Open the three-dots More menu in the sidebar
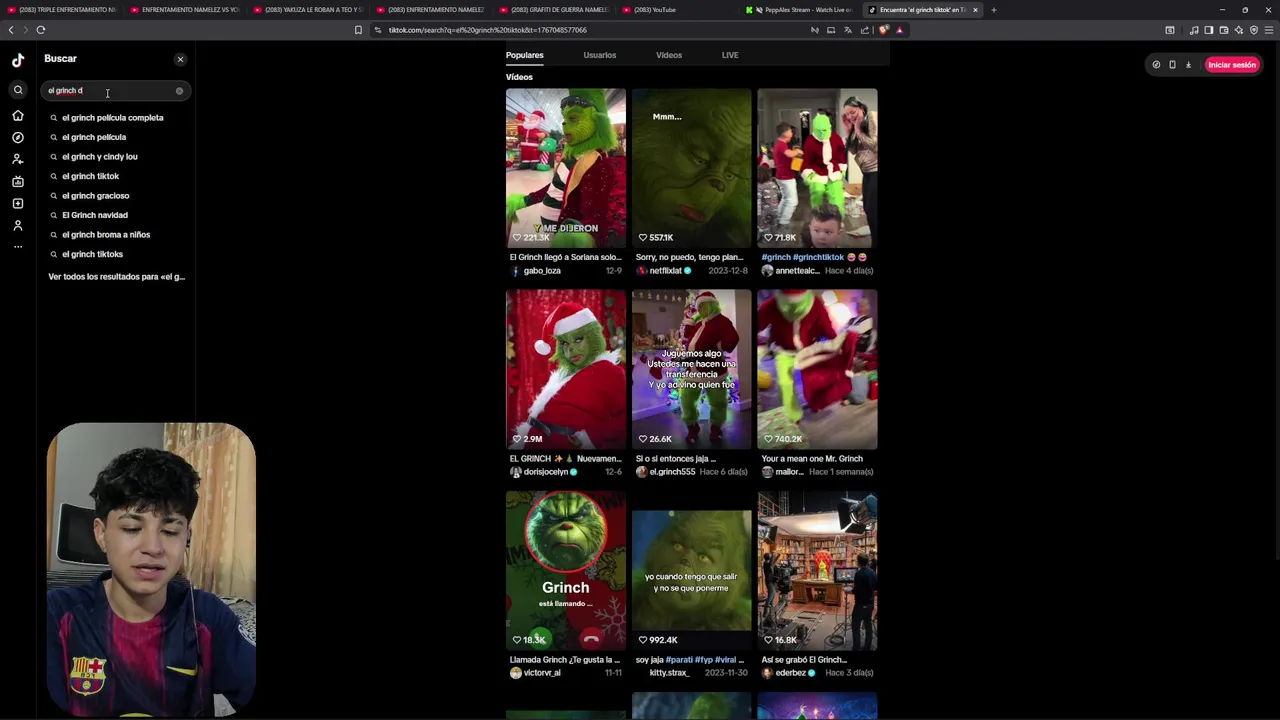1280x720 pixels. point(18,246)
